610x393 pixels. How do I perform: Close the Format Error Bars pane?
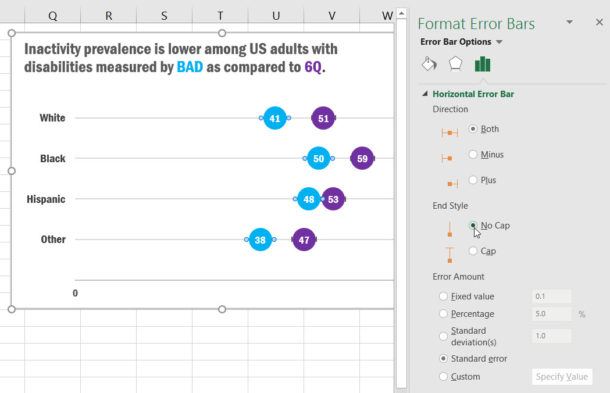pos(599,22)
